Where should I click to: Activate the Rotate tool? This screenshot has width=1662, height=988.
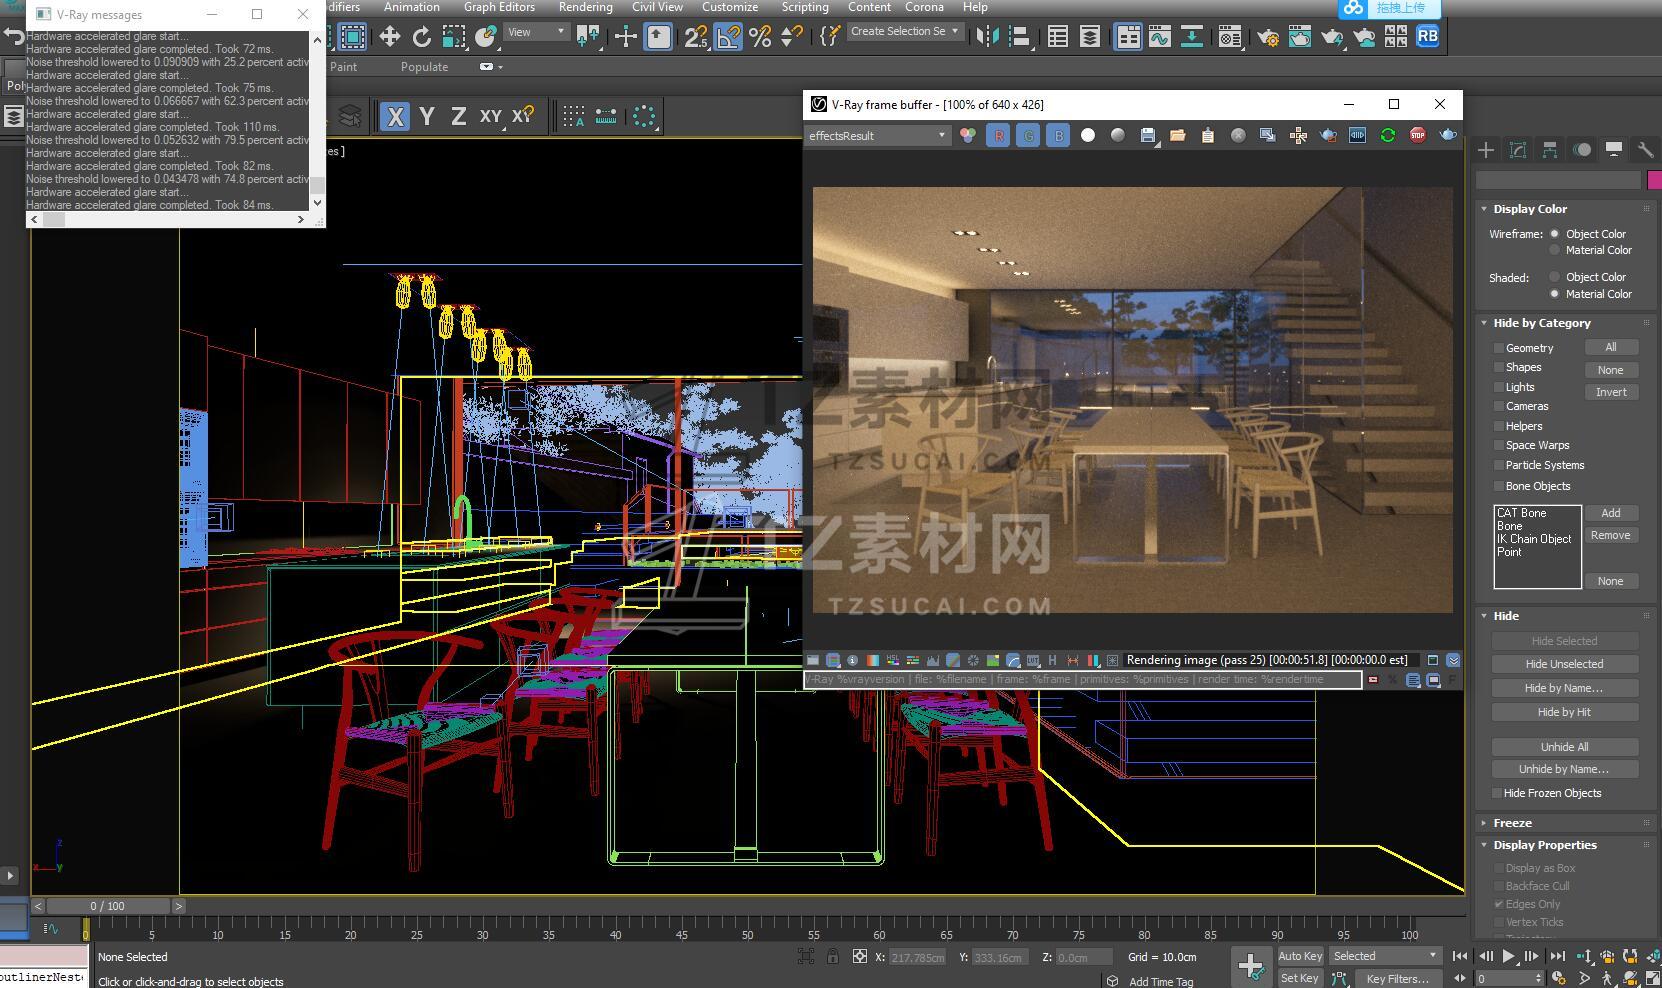pyautogui.click(x=421, y=37)
